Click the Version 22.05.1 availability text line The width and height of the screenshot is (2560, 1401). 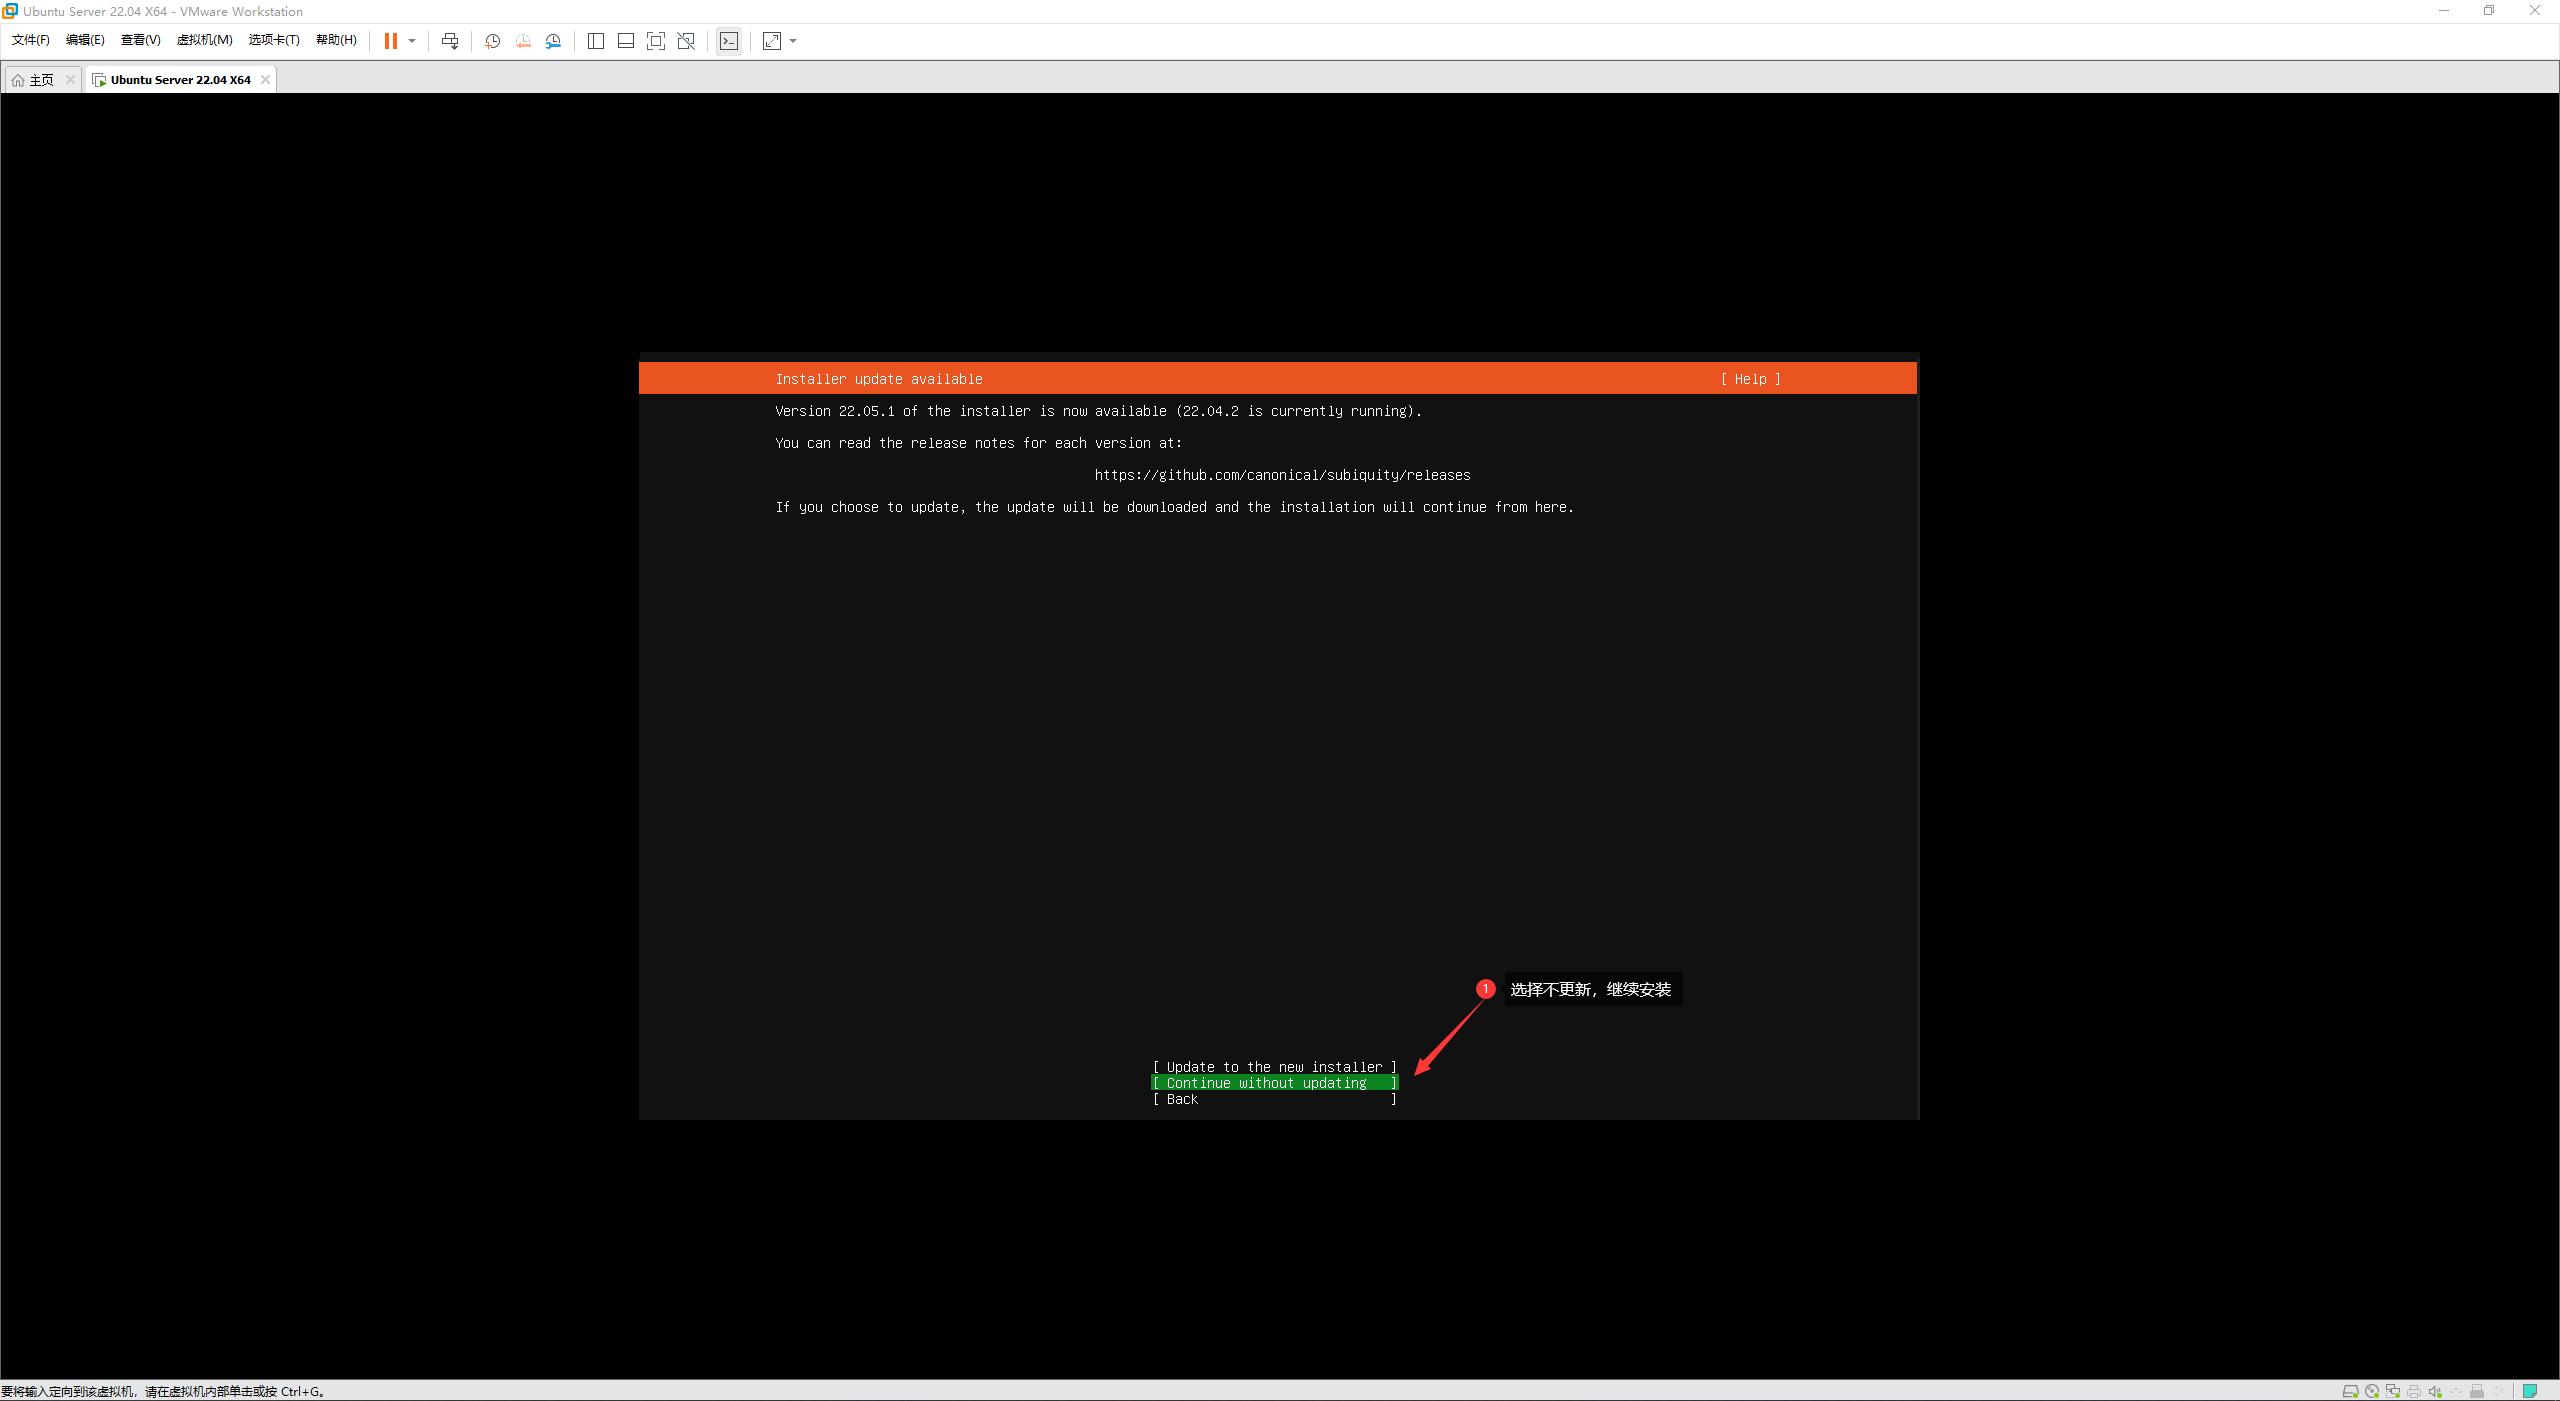coord(1098,411)
